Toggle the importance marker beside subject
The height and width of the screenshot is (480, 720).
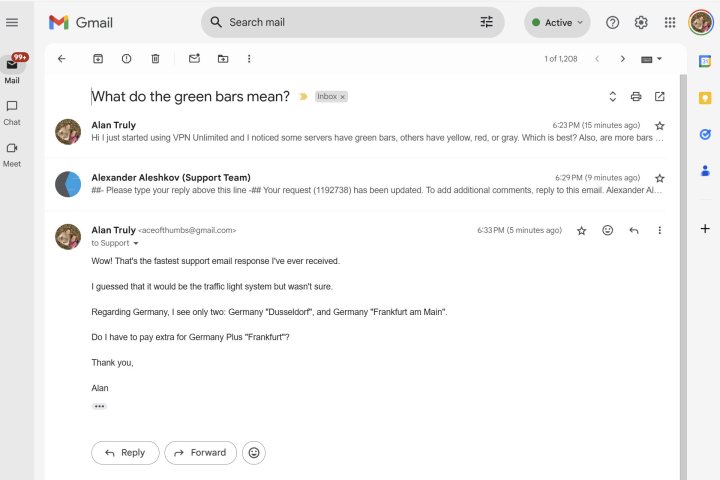pos(303,97)
